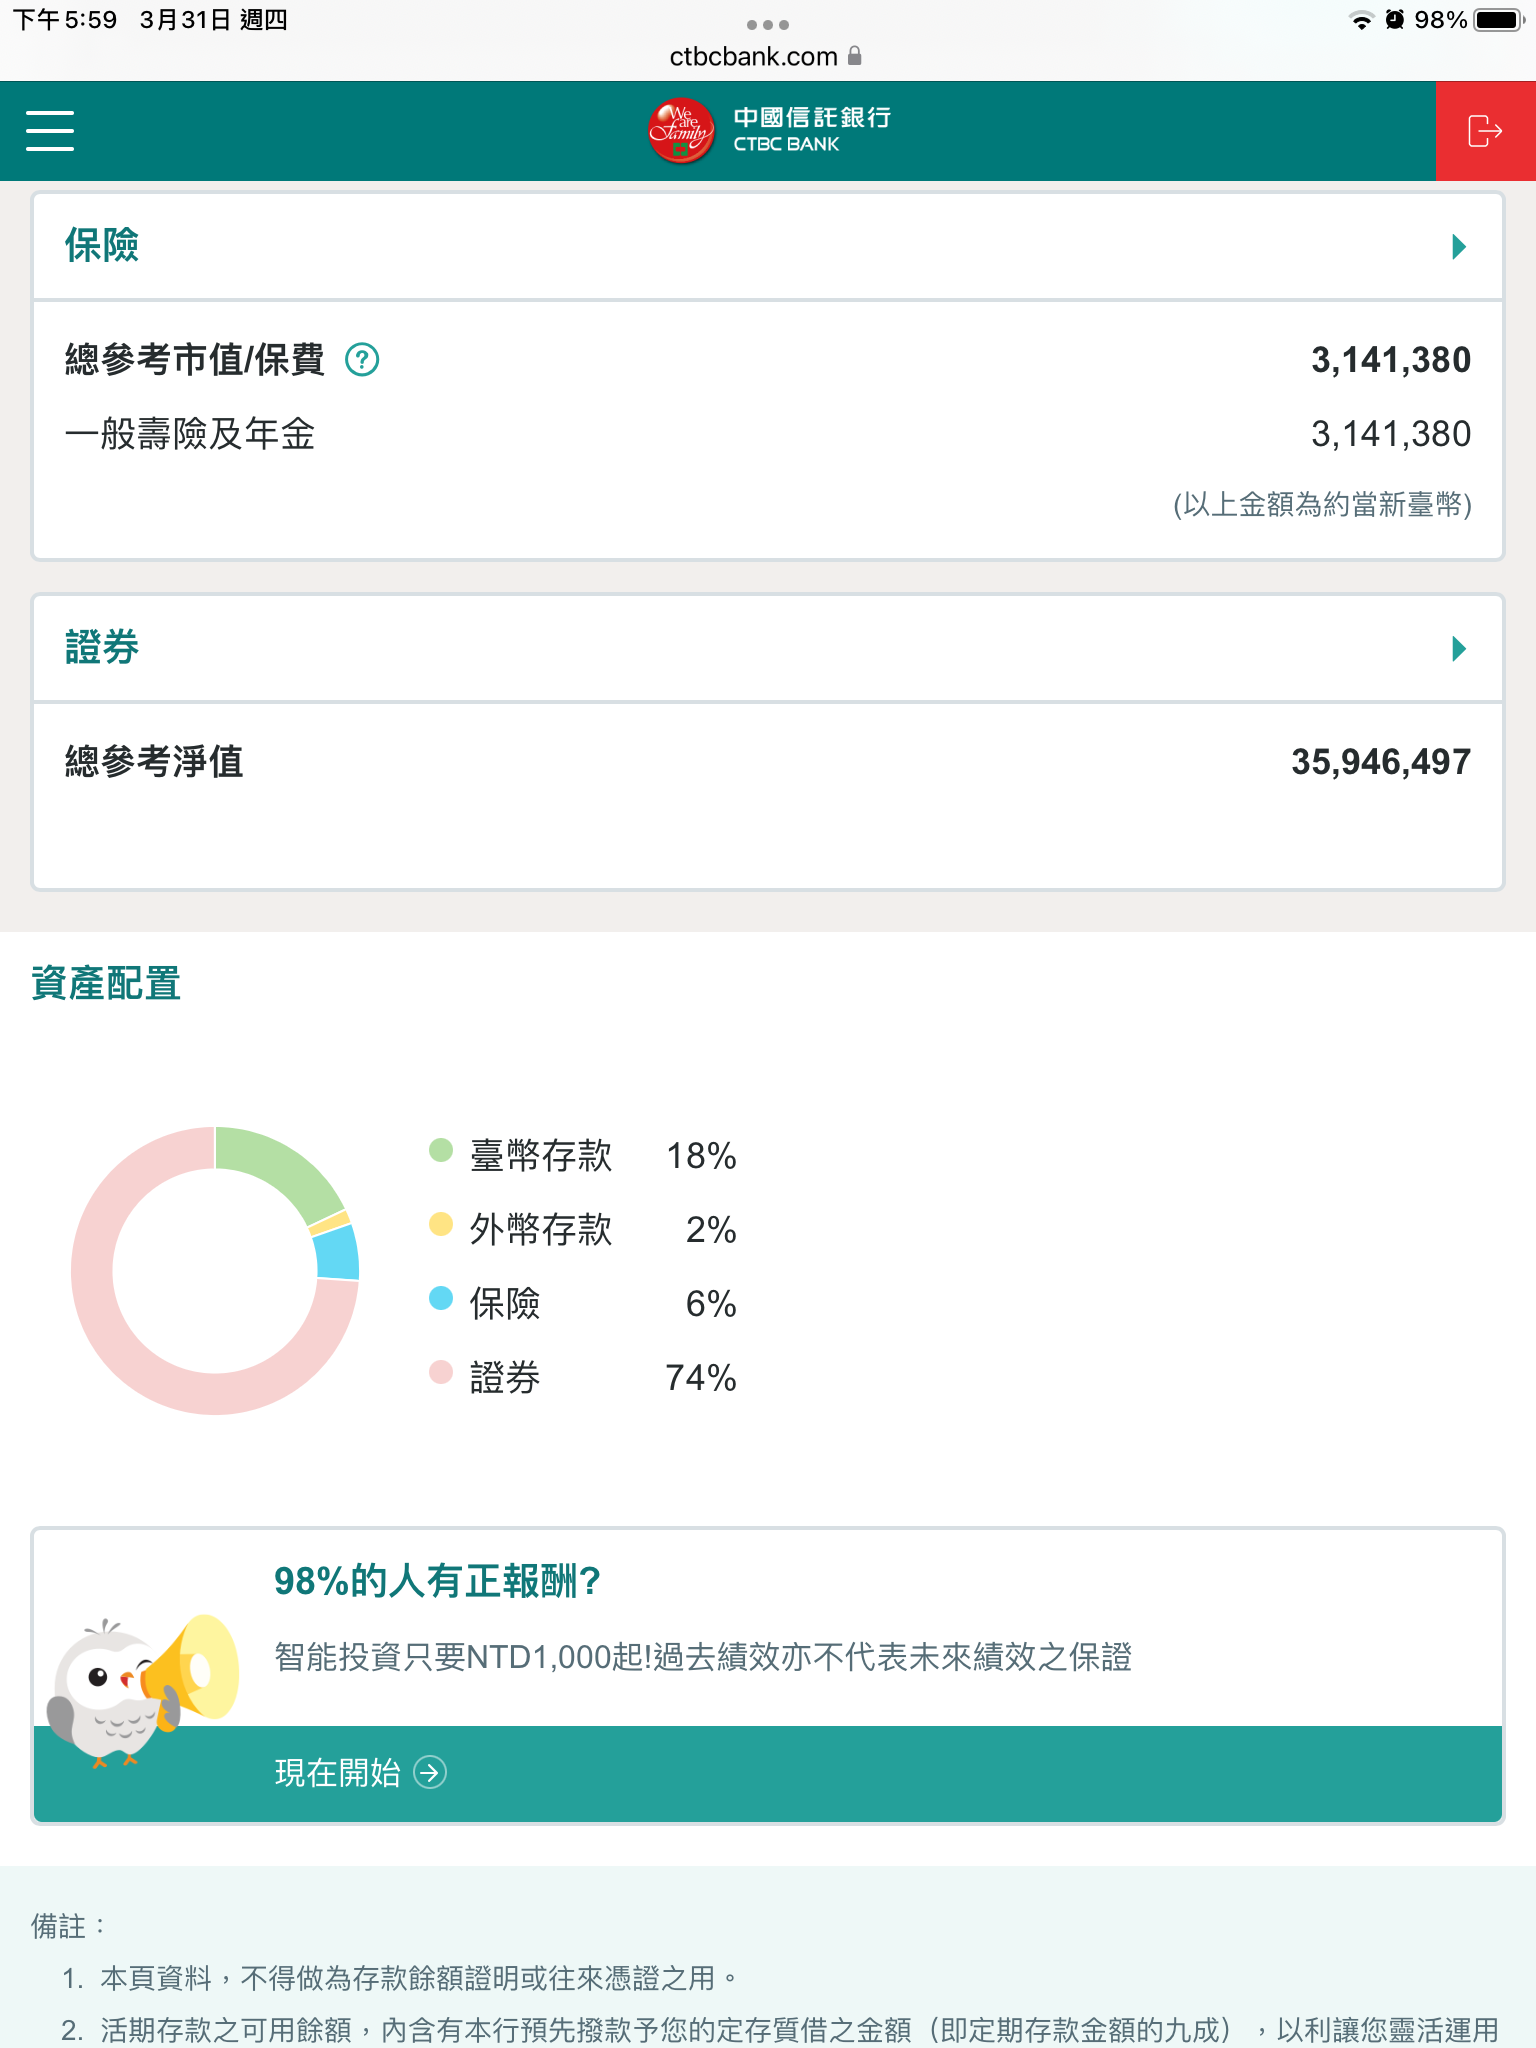Image resolution: width=1536 pixels, height=2048 pixels.
Task: Open the 證券 section header
Action: (x=102, y=648)
